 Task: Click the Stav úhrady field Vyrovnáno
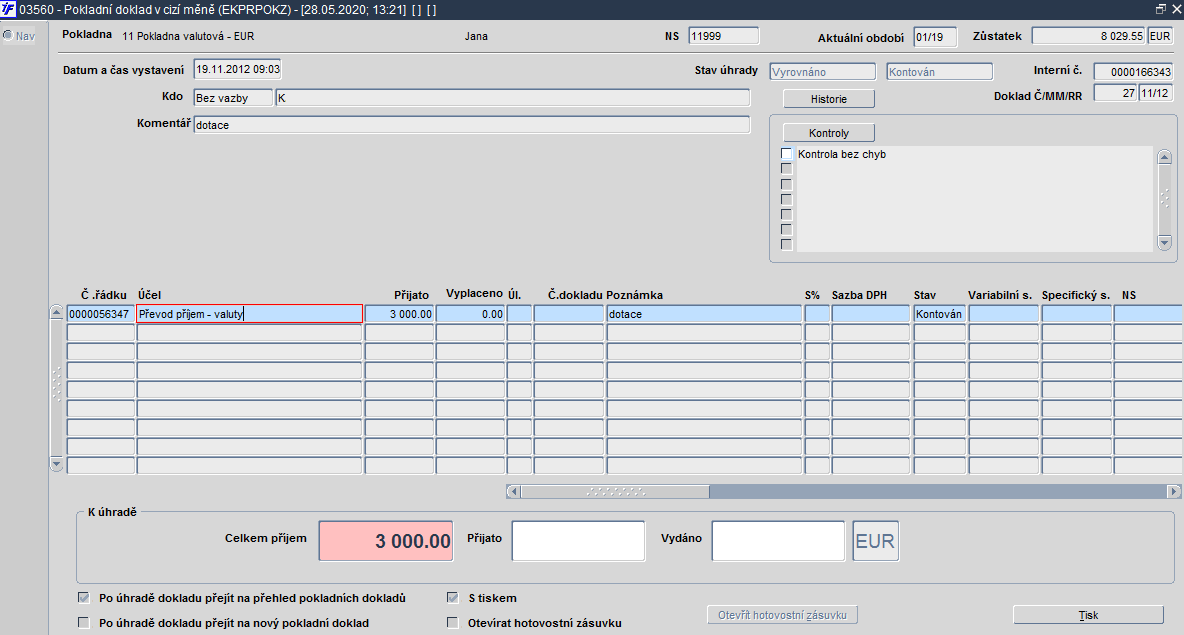pyautogui.click(x=822, y=72)
